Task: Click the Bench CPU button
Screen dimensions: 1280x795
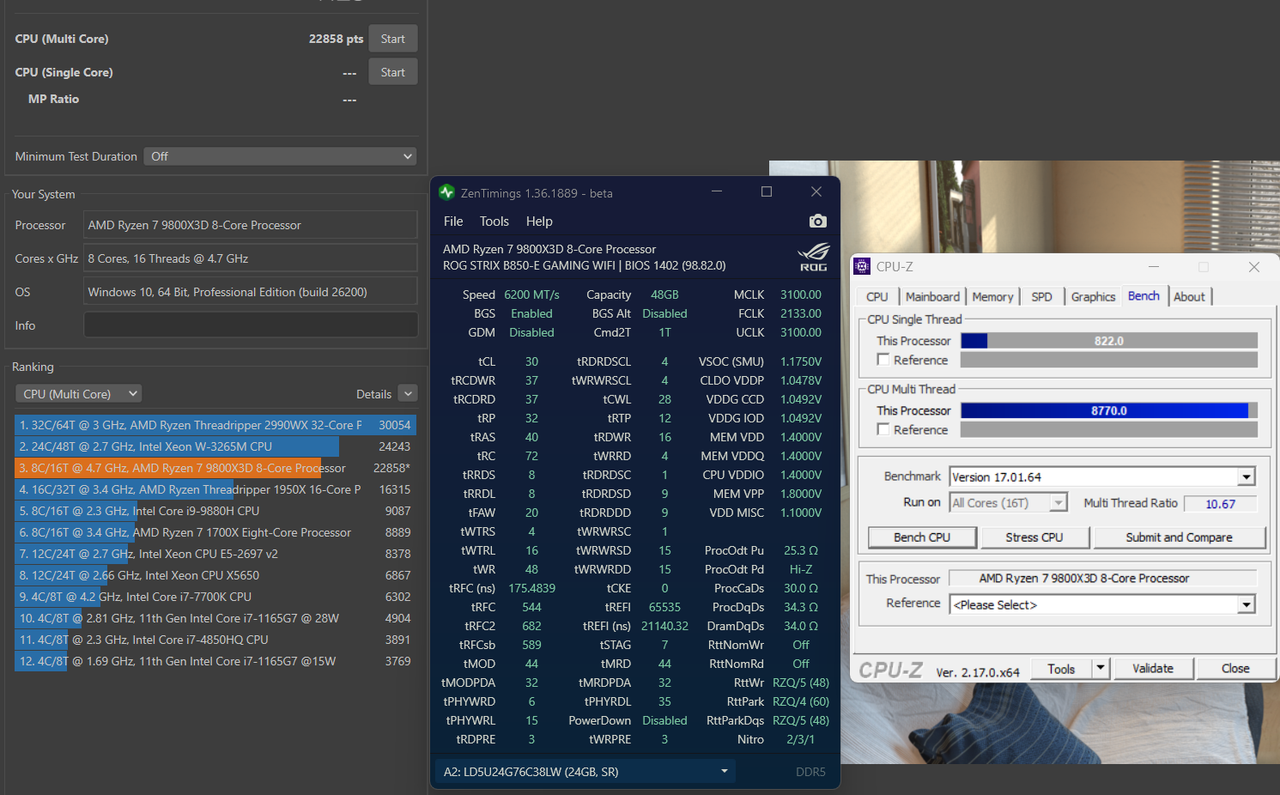Action: coord(922,537)
